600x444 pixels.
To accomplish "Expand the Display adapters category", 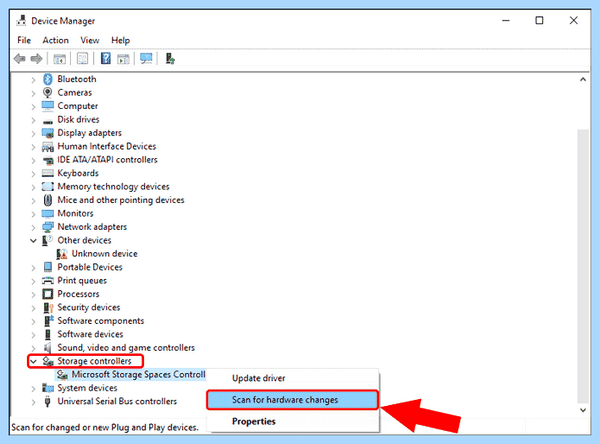I will [33, 134].
